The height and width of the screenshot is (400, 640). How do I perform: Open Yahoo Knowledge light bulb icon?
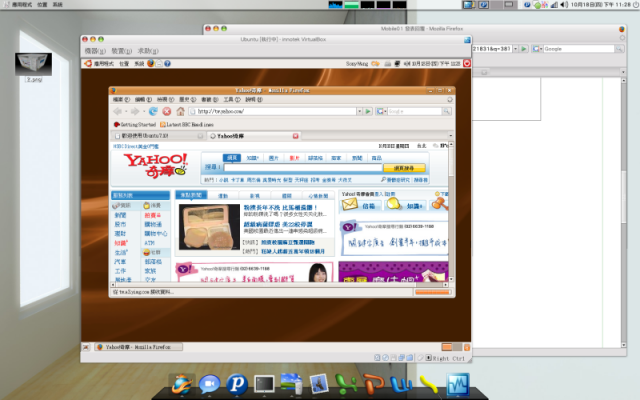click(393, 203)
